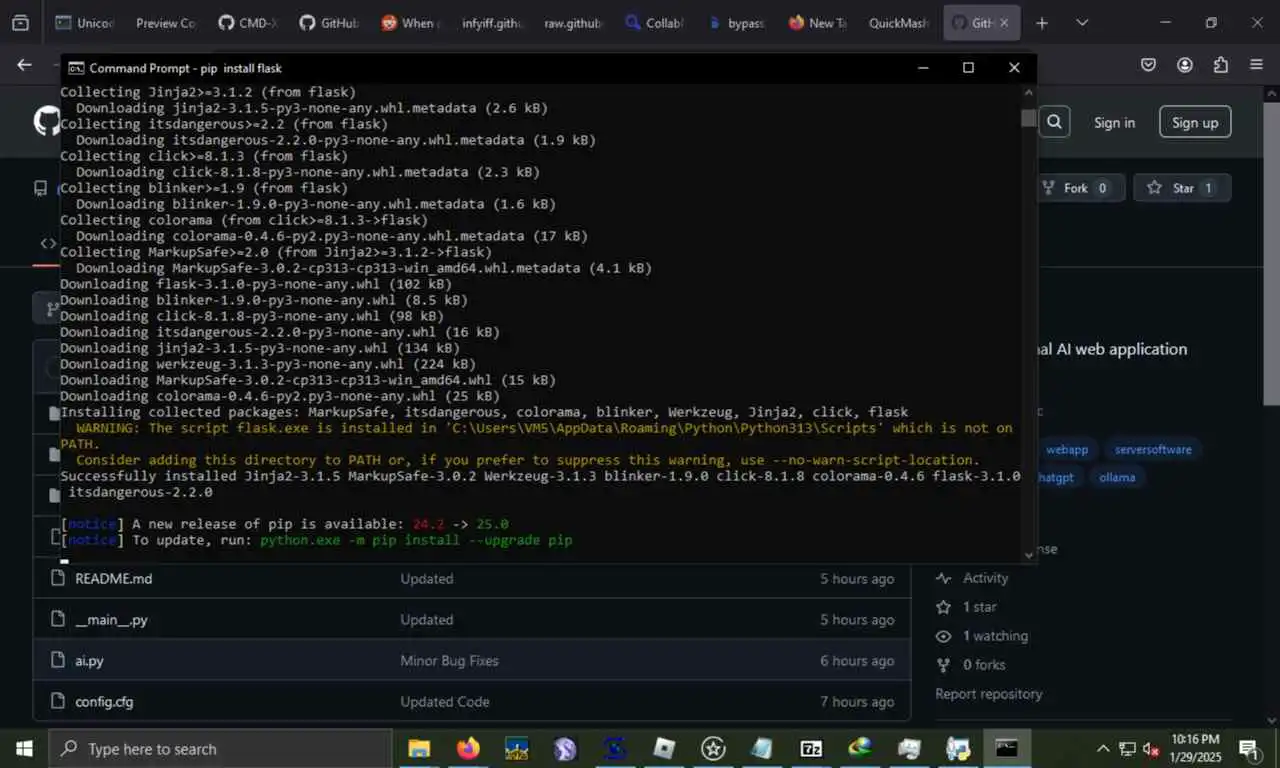Open Firefox View icon left of tabs
Screen dimensions: 1280x768
coord(20,23)
